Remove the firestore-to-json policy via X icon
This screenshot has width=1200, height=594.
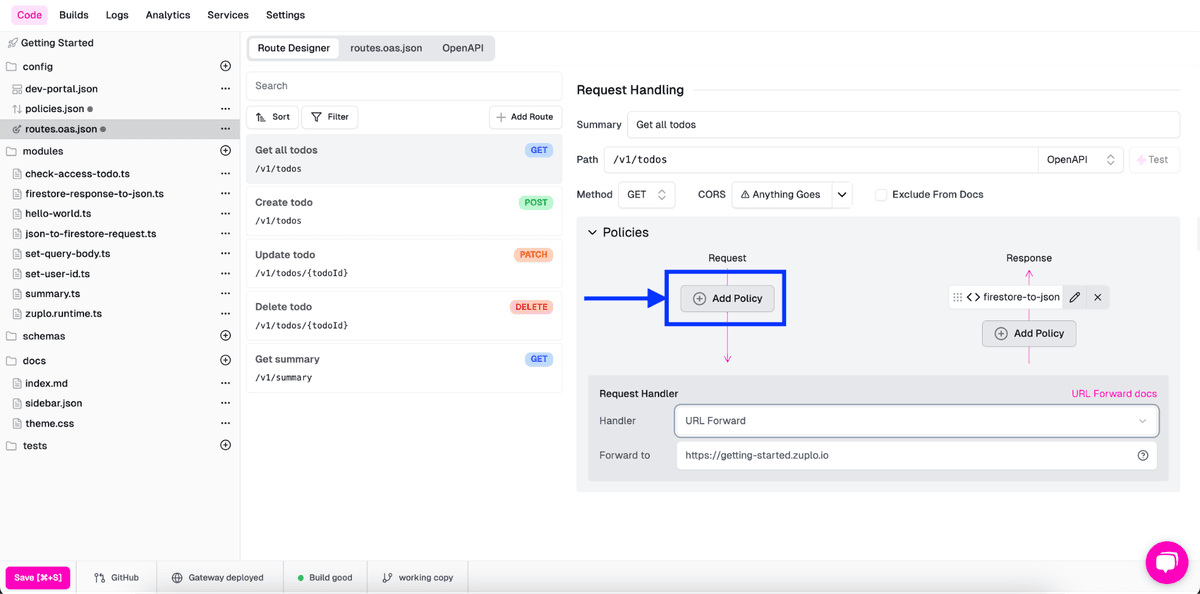pos(1097,297)
